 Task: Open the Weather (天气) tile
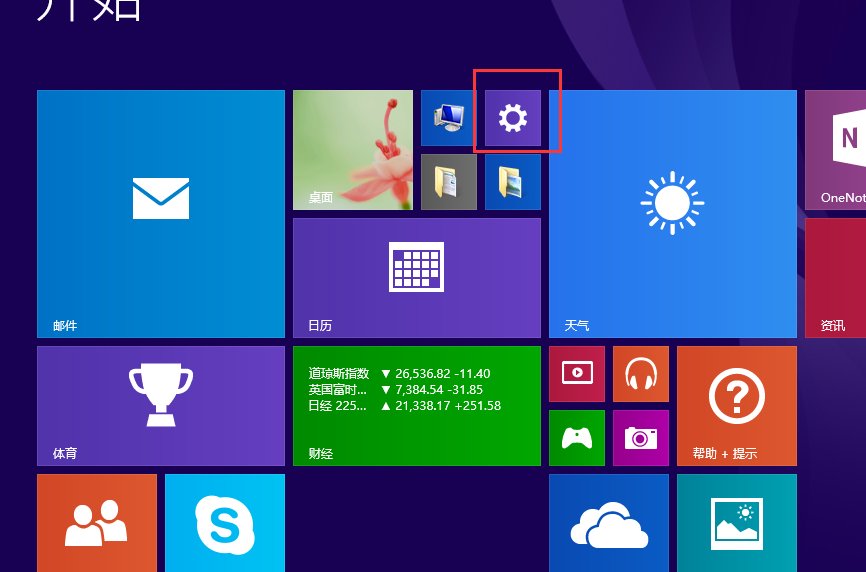coord(672,214)
